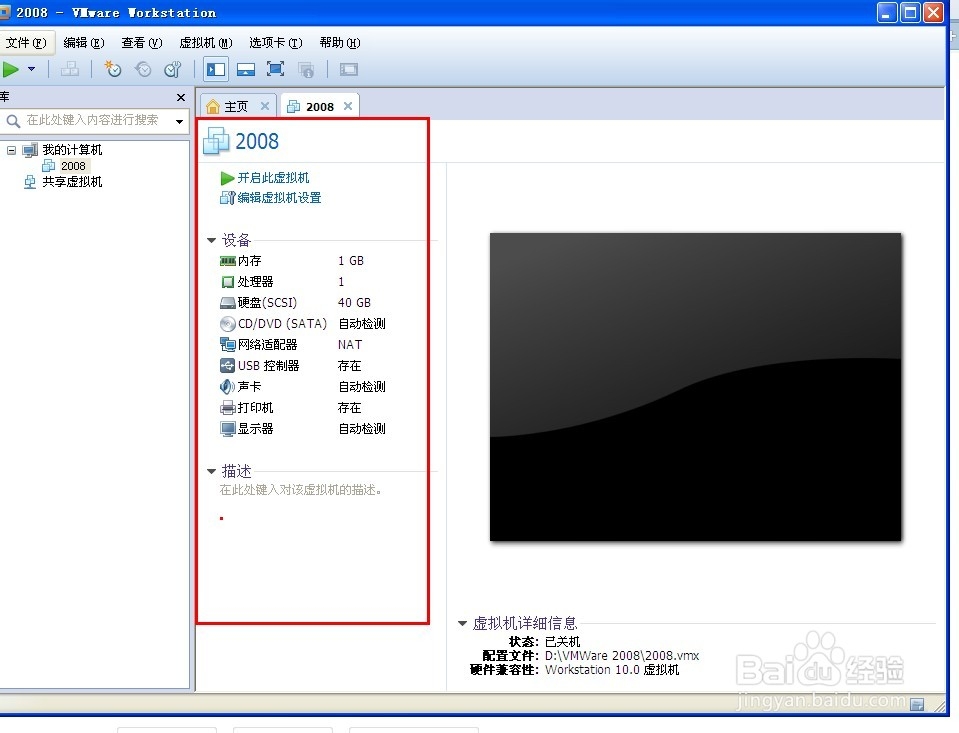Select the 处理器 device label

click(256, 282)
